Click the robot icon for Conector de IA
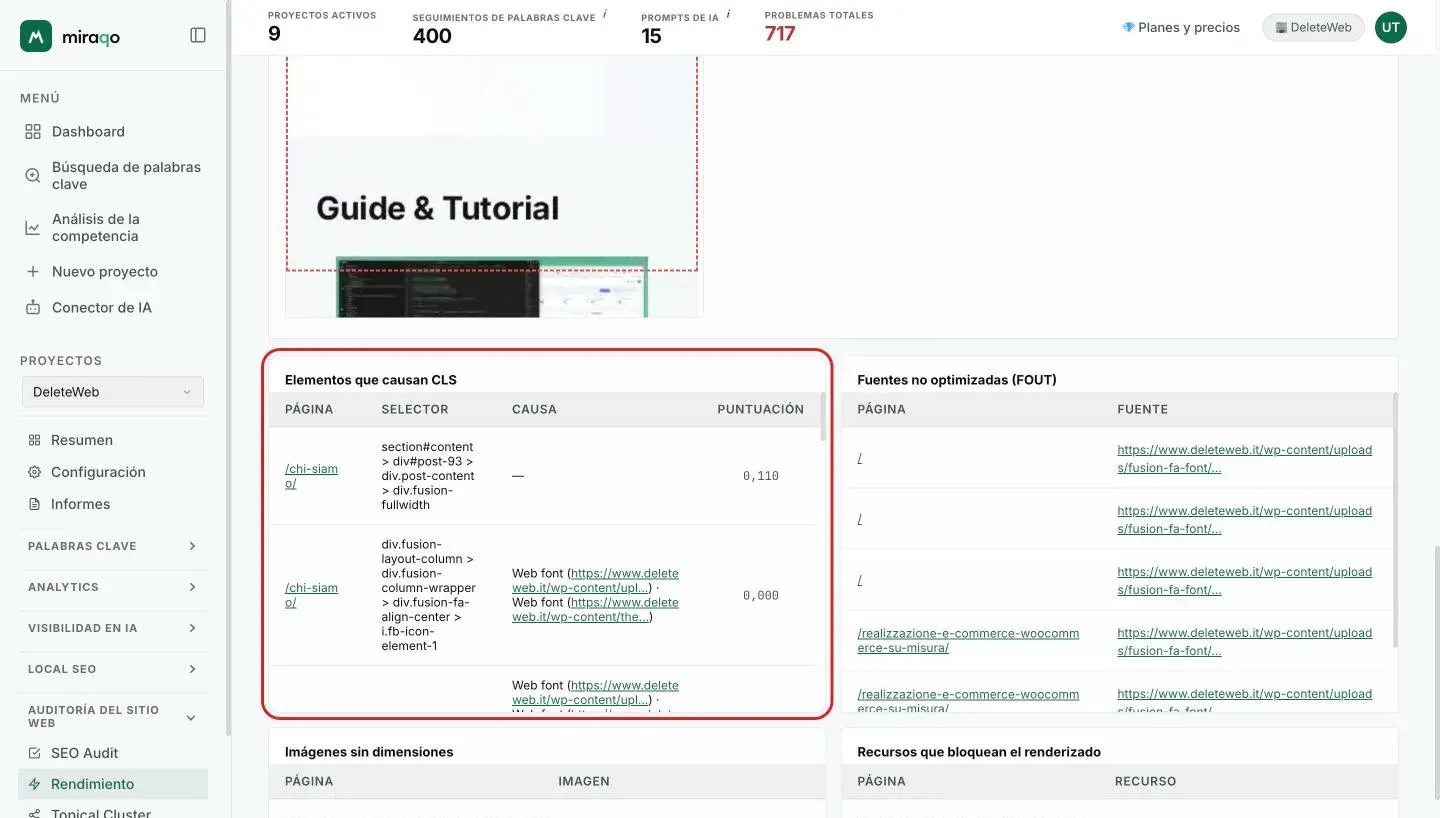This screenshot has width=1440, height=818. click(x=33, y=307)
